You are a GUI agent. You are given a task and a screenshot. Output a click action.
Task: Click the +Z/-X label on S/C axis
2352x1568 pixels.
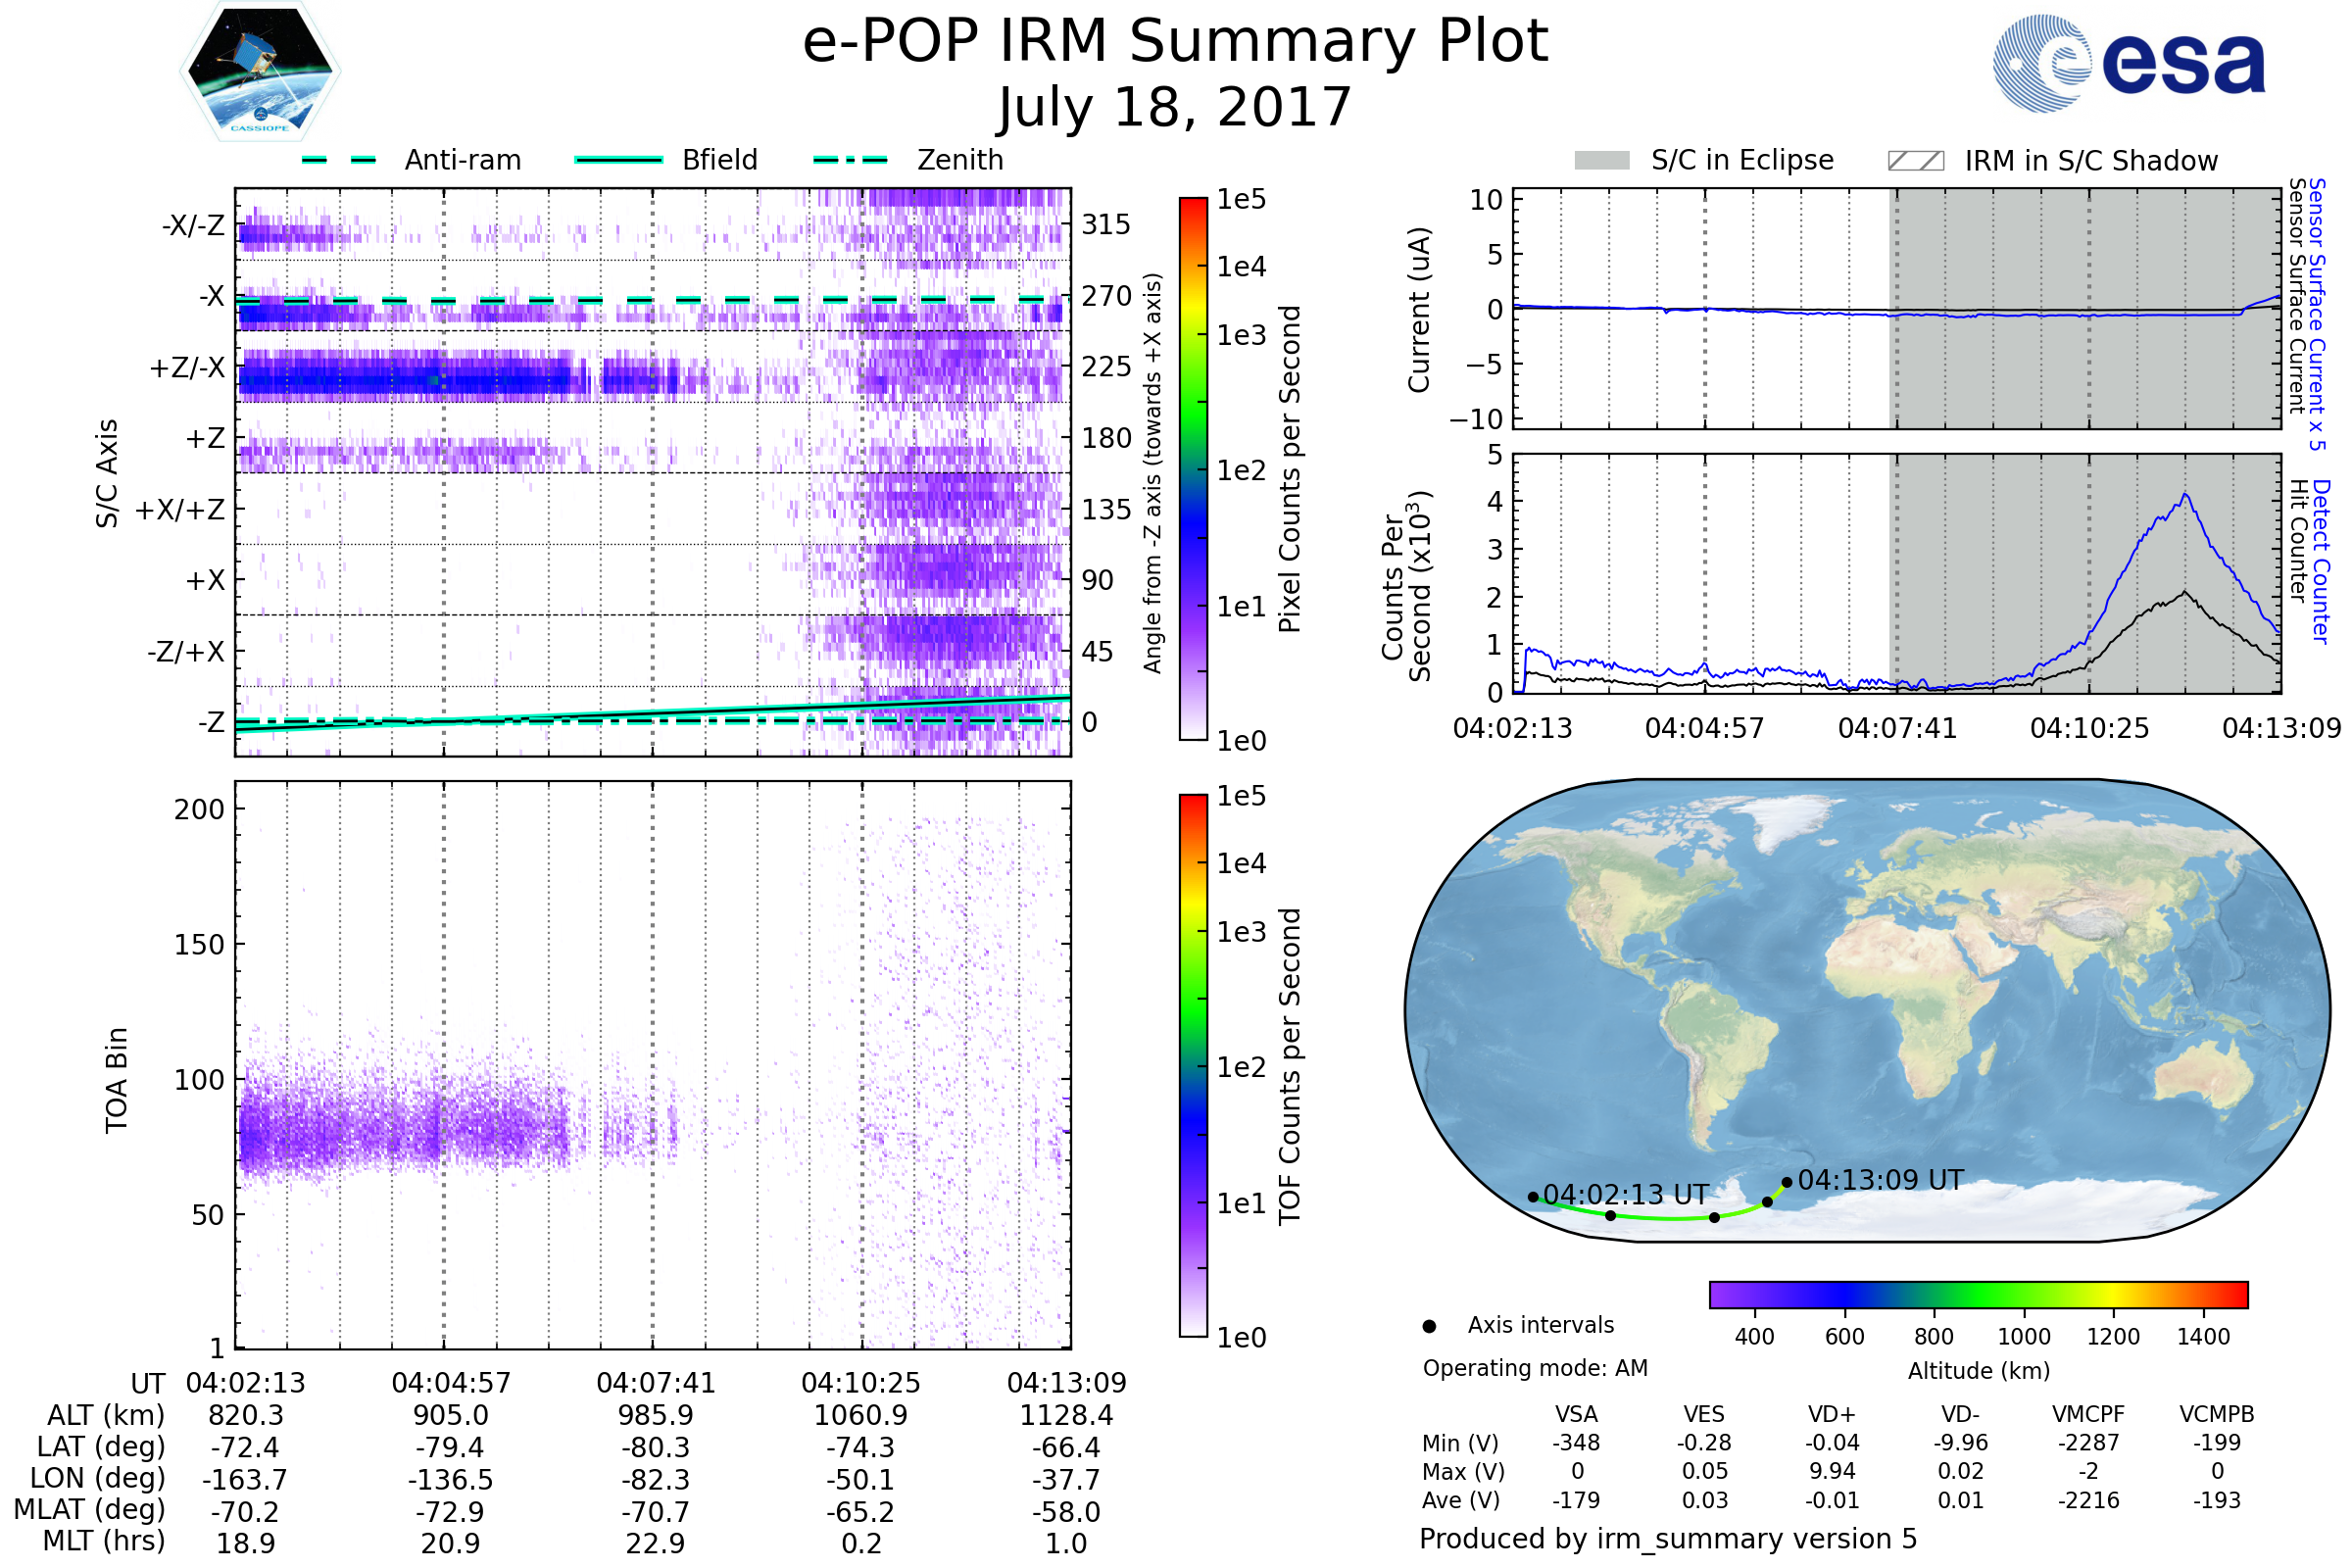[x=187, y=368]
